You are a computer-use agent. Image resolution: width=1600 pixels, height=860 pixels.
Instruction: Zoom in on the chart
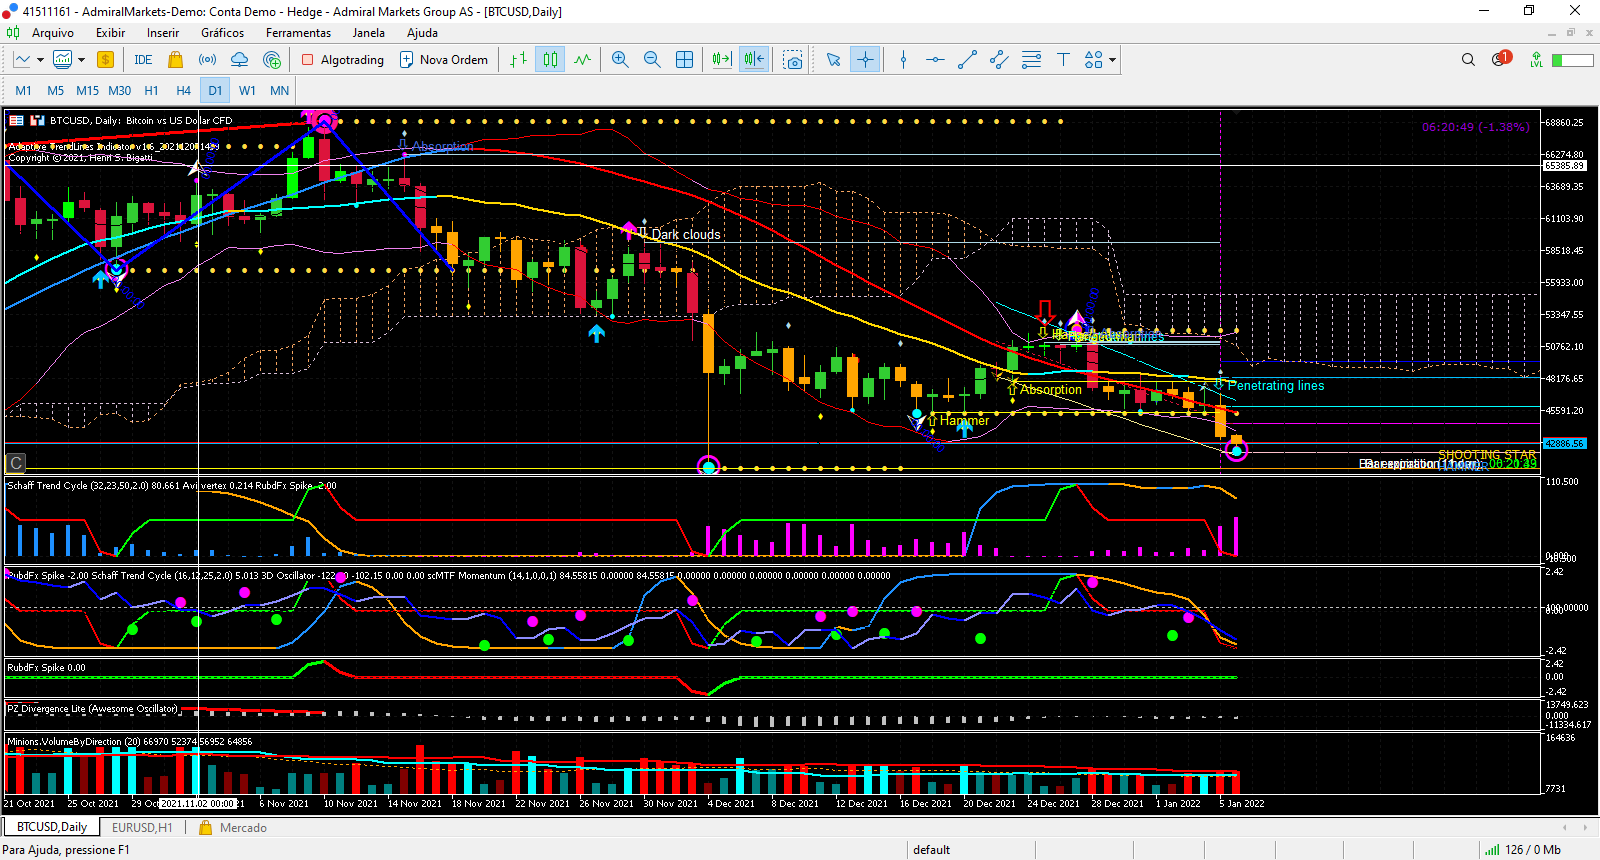[620, 60]
